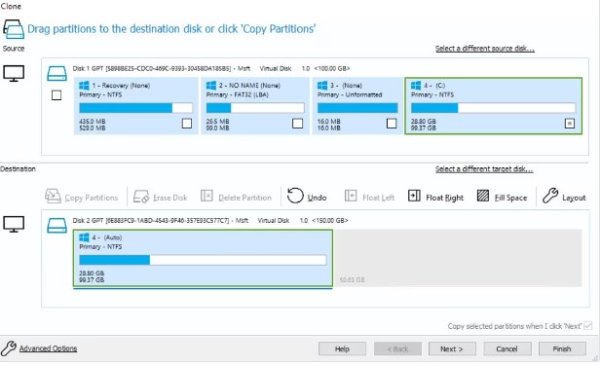Click Windows logo on Recovery partition
Screen dimensions: 600x365
pyautogui.click(x=84, y=85)
